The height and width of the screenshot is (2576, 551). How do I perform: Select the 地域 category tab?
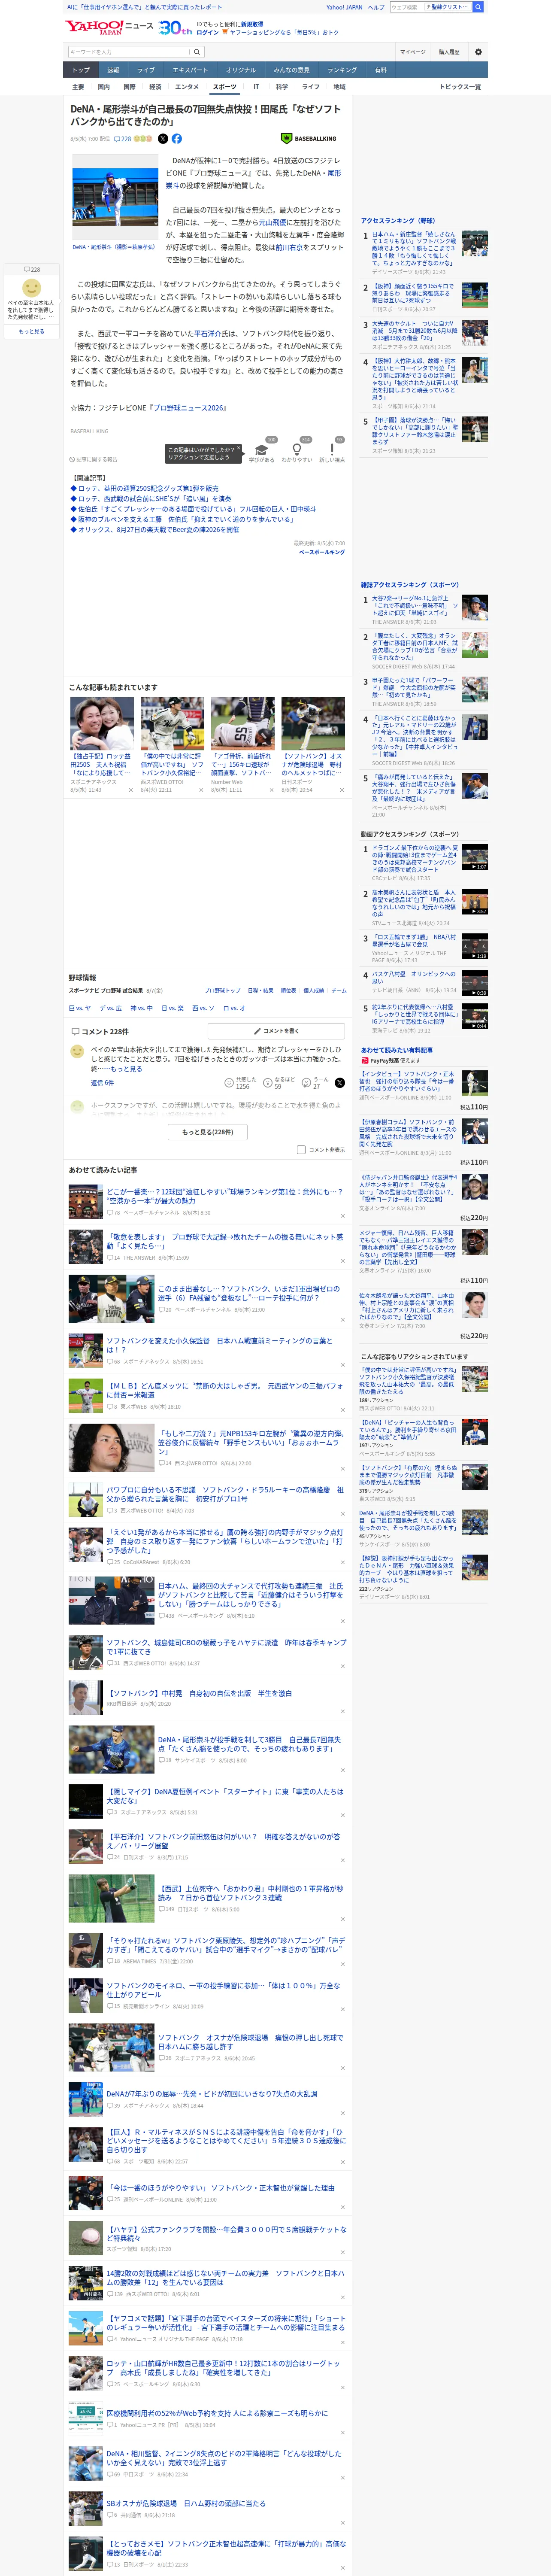pos(339,87)
